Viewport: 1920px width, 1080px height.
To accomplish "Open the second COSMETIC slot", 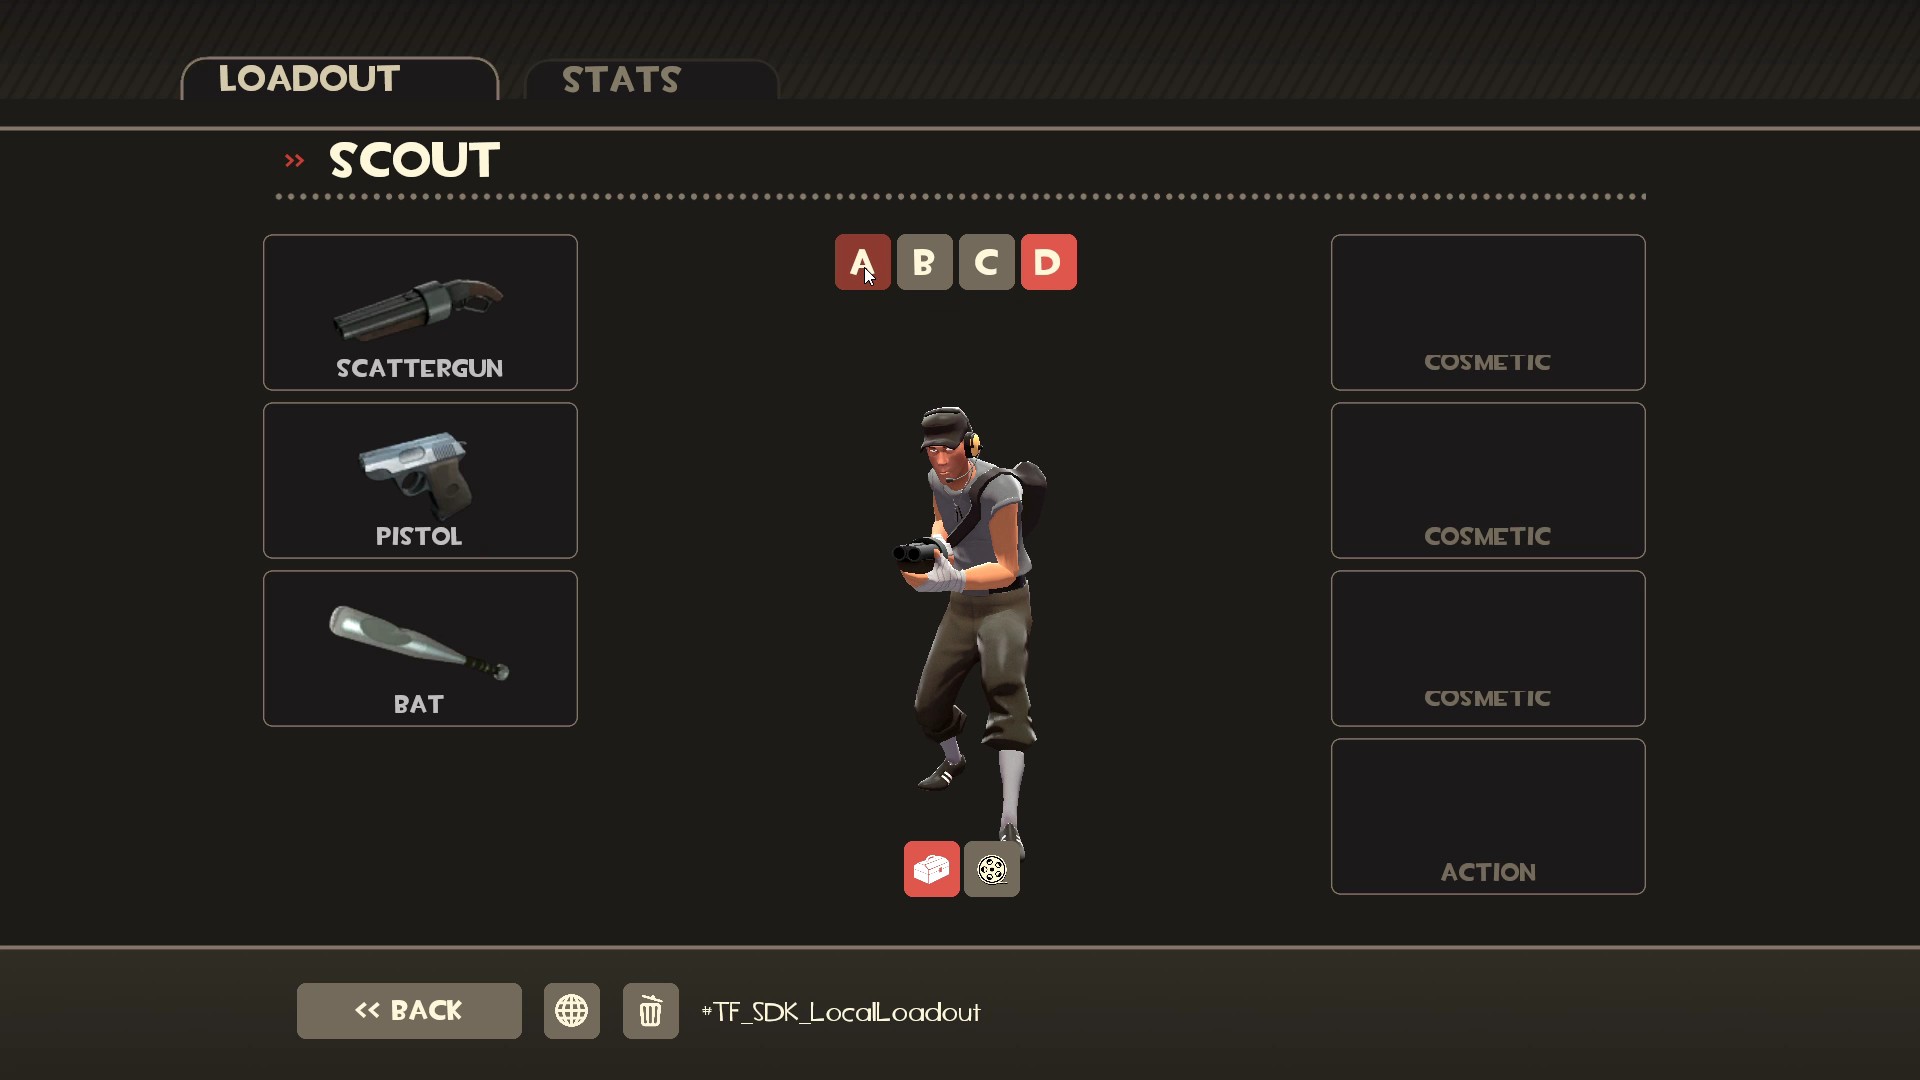I will (x=1488, y=480).
